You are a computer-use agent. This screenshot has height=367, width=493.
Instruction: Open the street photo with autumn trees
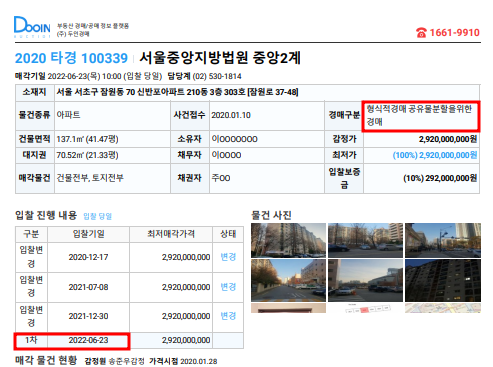tap(288, 280)
